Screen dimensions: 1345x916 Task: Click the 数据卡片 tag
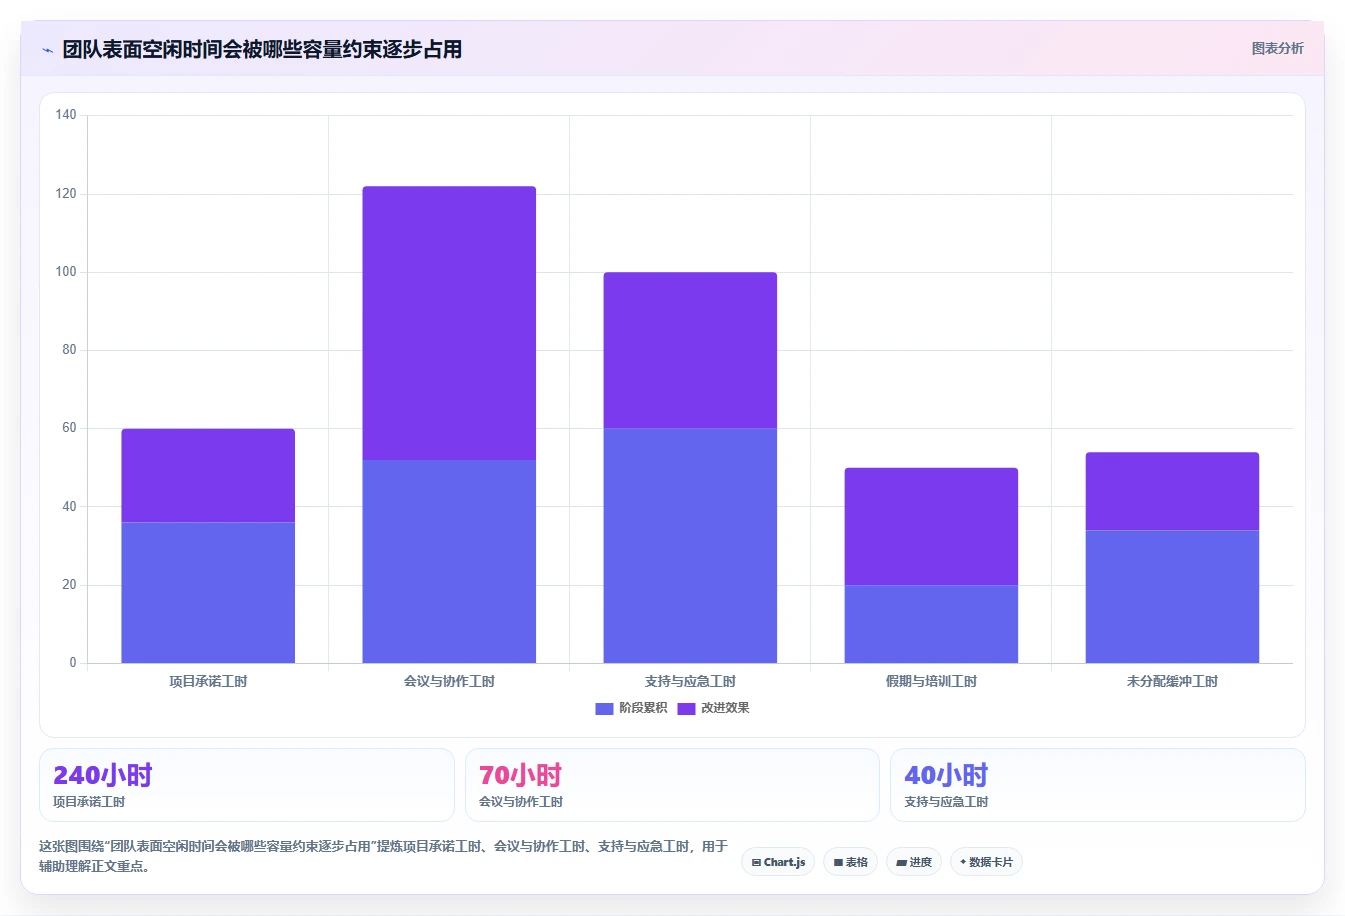[986, 862]
